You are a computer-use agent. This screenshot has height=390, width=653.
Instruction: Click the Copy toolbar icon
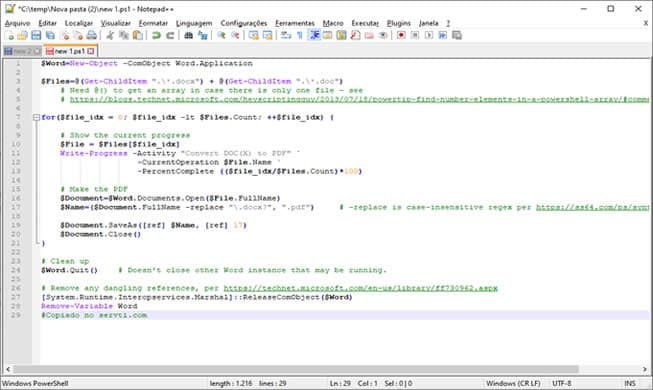coord(124,35)
